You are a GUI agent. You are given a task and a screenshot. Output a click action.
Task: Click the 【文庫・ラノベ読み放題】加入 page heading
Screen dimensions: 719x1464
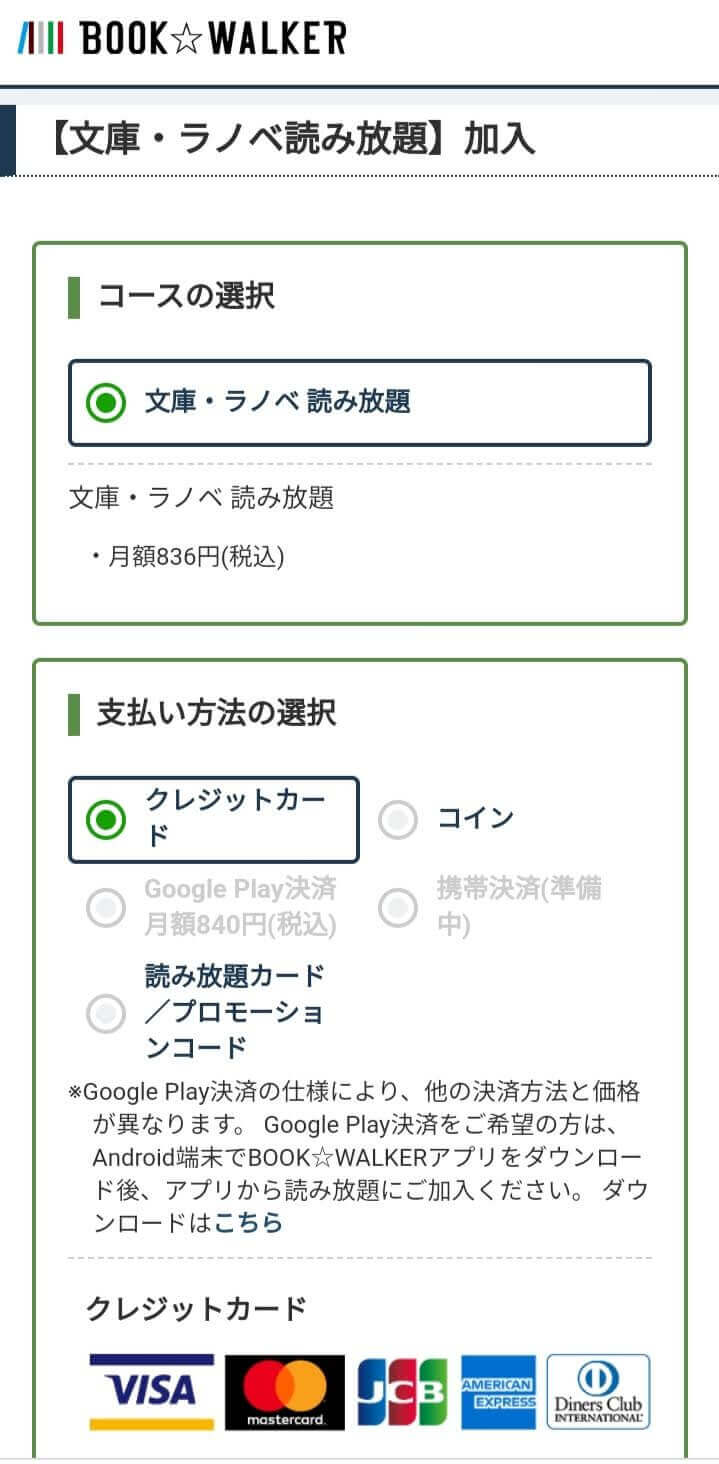(290, 139)
